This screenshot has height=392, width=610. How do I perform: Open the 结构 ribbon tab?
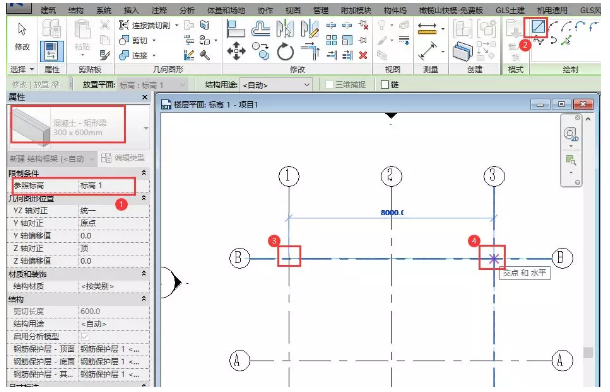pos(75,10)
